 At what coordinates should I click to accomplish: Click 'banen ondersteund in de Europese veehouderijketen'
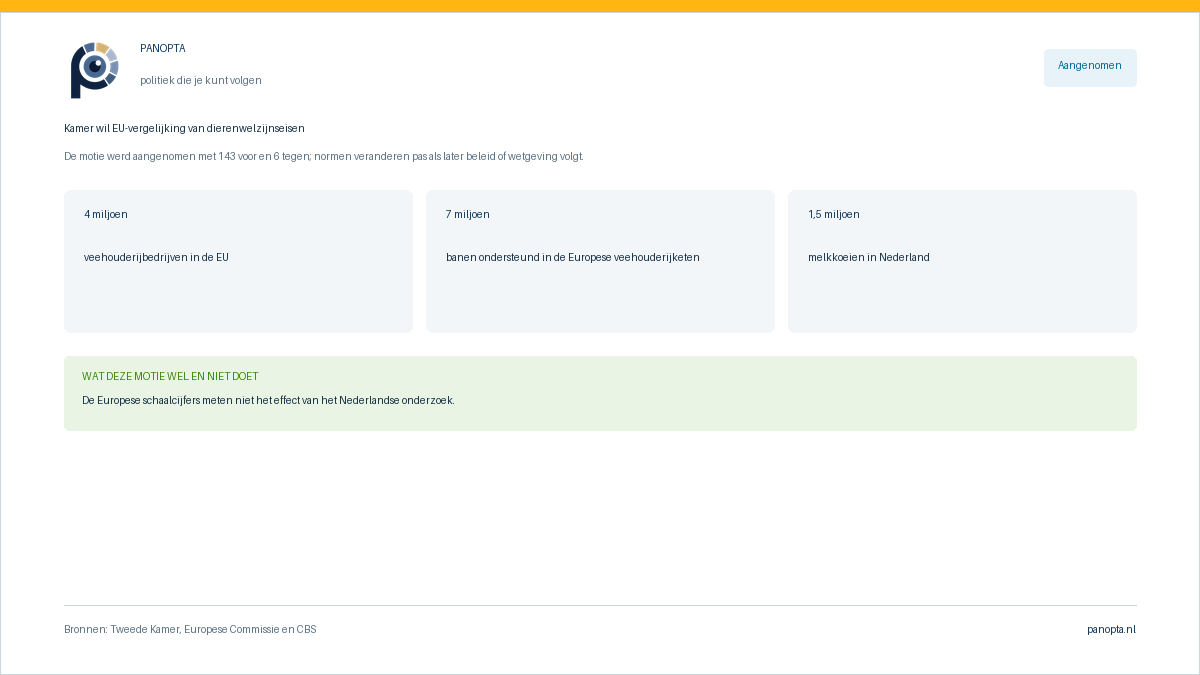pyautogui.click(x=573, y=257)
